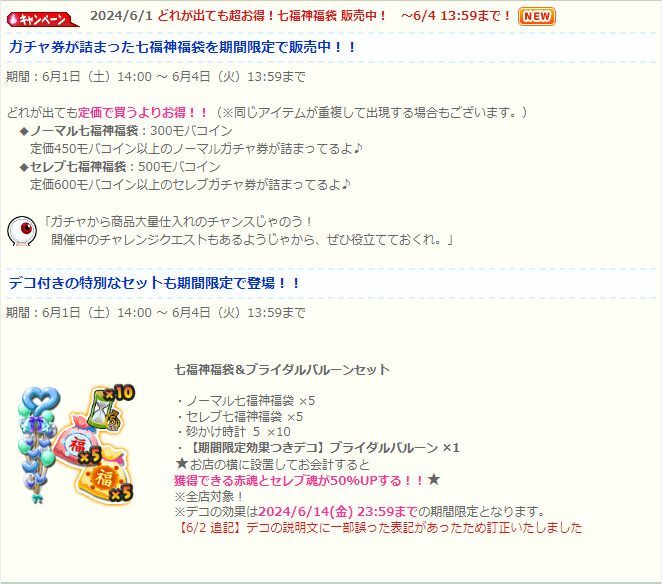Screen dimensions: 662x584
Task: Select the ノーマル七福神福袋 price line
Action: coord(126,130)
